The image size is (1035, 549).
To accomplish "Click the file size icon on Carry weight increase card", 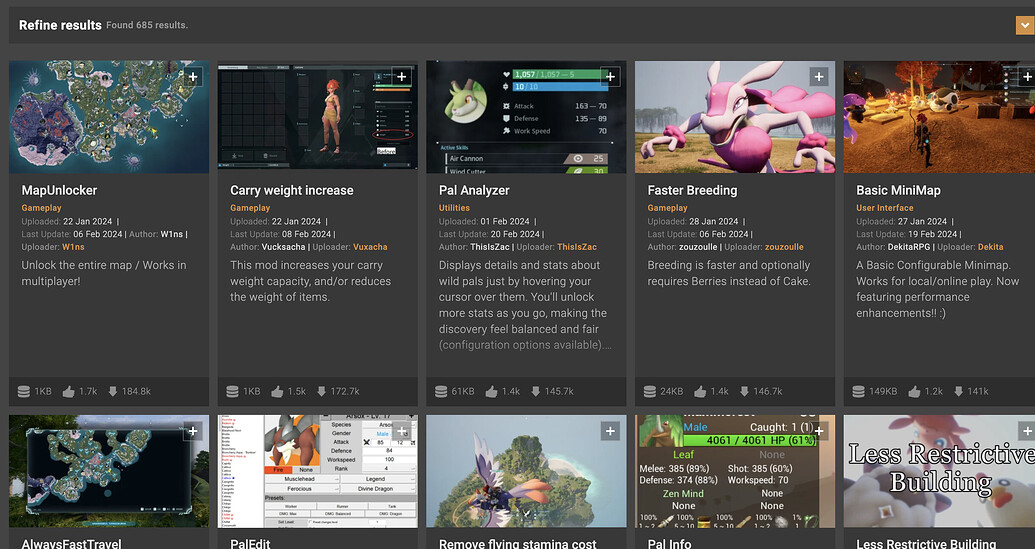I will [232, 391].
